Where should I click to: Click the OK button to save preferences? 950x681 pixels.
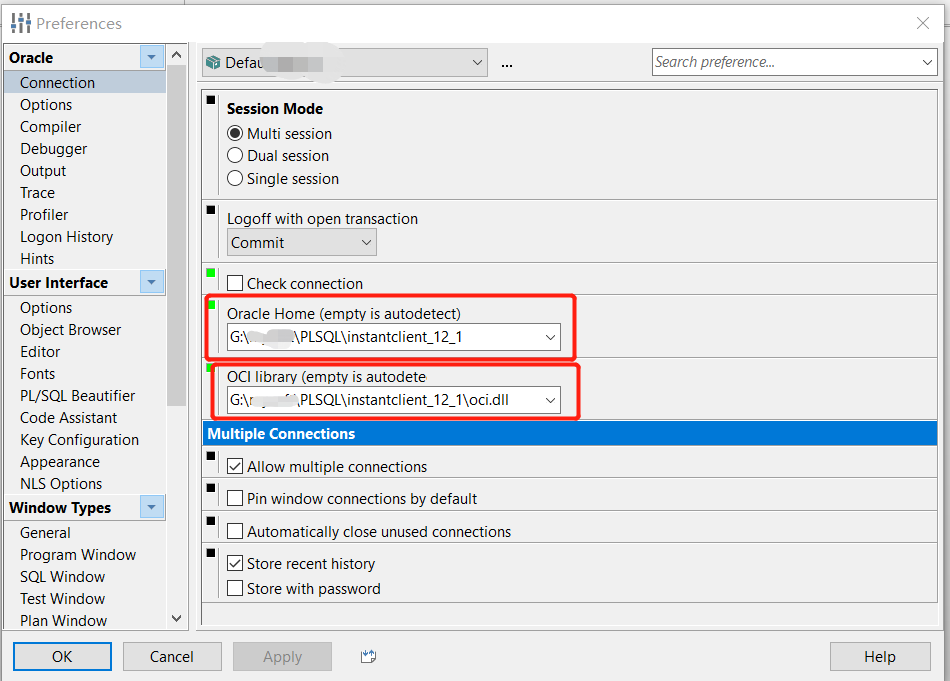click(62, 656)
